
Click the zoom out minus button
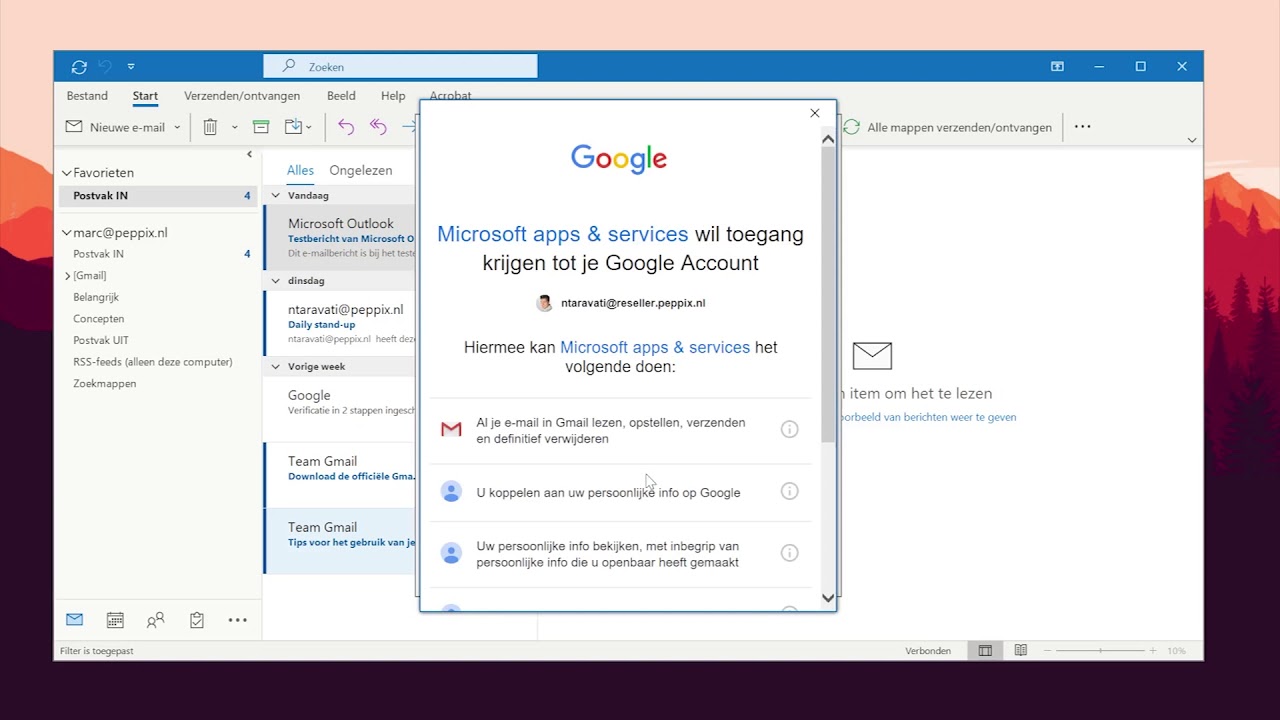tap(1047, 651)
